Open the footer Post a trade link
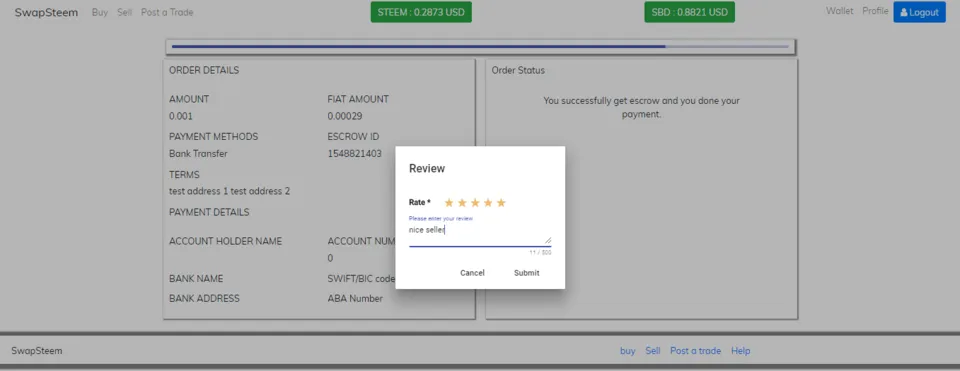Viewport: 960px width, 371px height. (x=696, y=351)
